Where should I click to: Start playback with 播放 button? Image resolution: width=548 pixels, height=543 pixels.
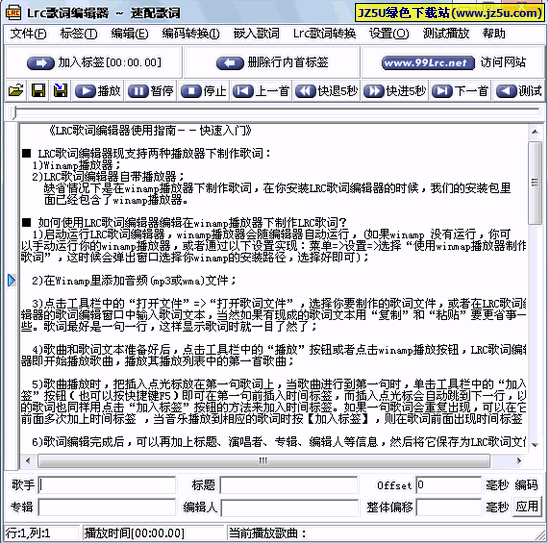[x=98, y=91]
